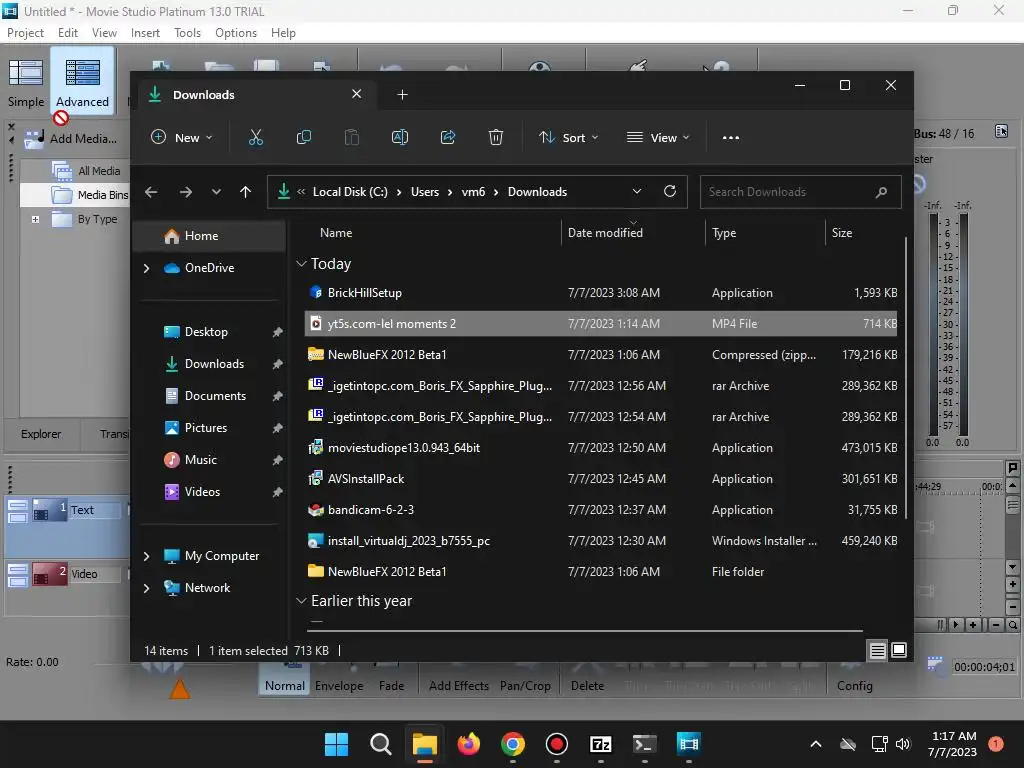Open recent locations dropdown arrow

(x=216, y=192)
